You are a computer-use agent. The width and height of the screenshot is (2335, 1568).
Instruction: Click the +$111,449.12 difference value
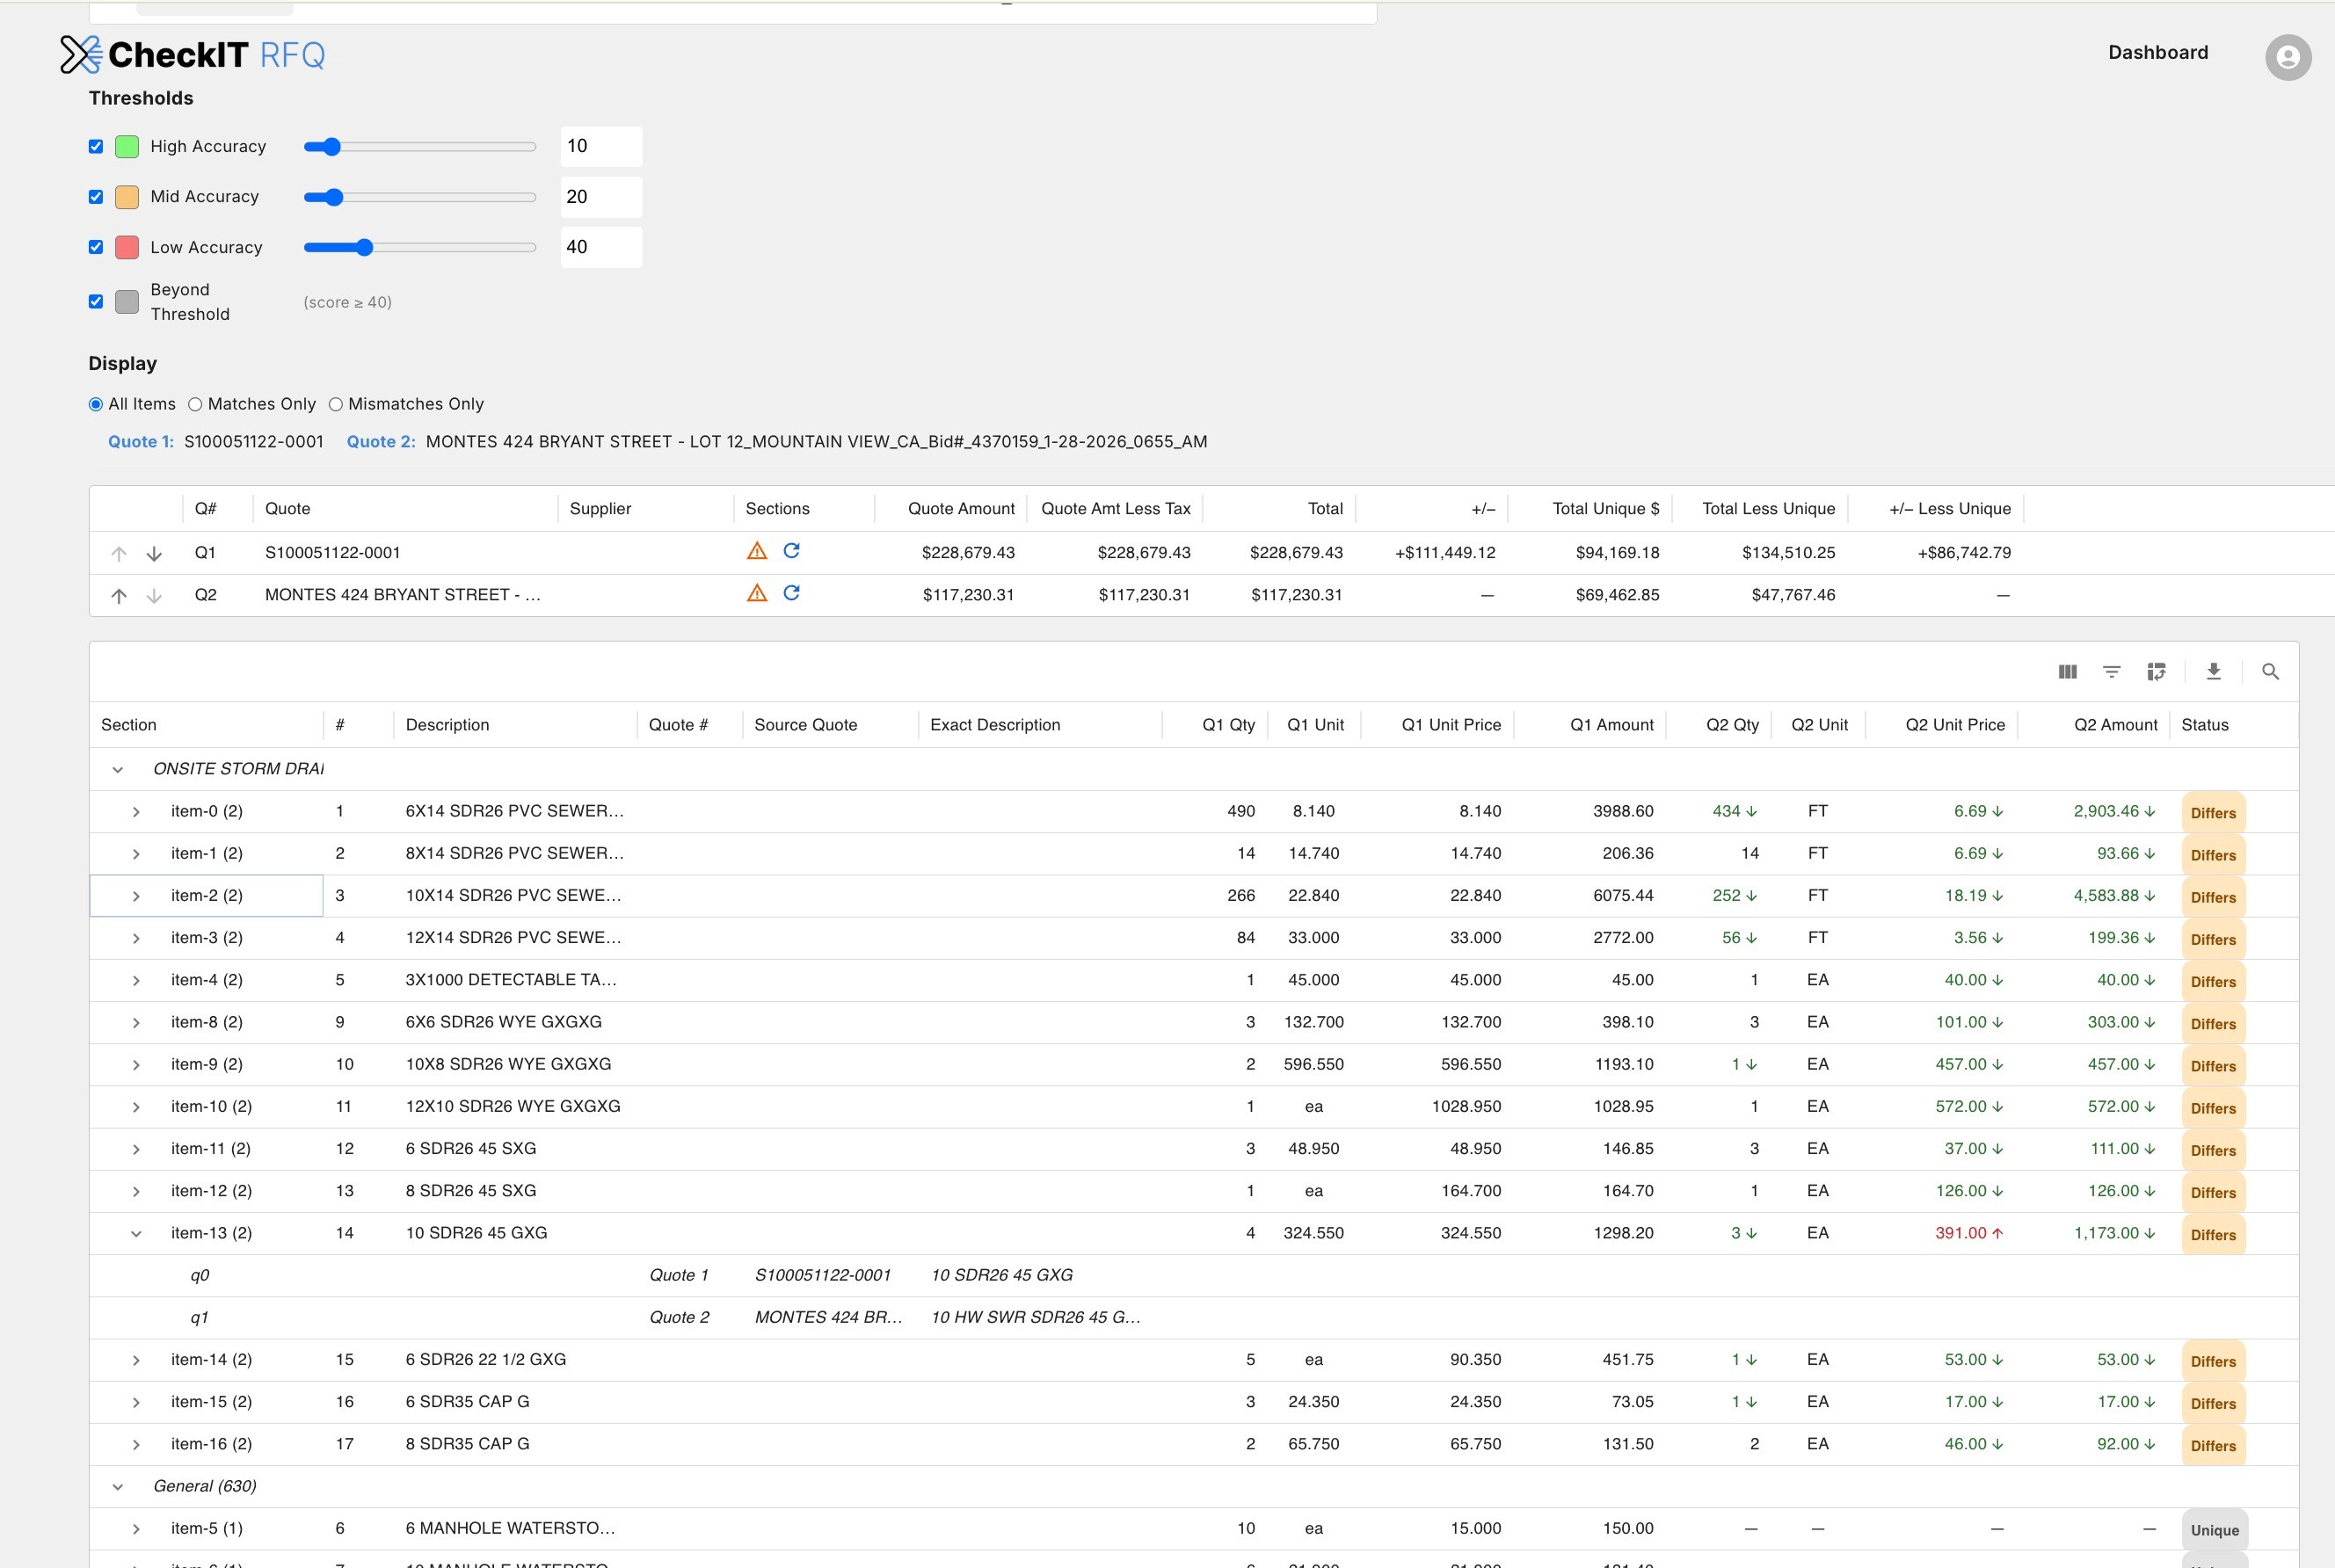click(1445, 552)
